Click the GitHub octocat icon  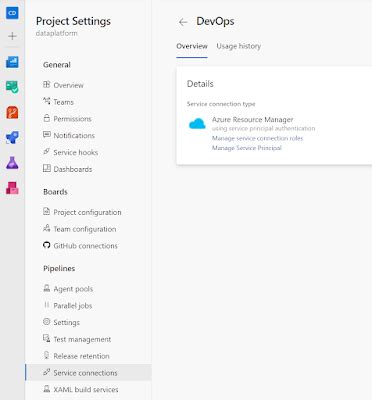pyautogui.click(x=47, y=245)
